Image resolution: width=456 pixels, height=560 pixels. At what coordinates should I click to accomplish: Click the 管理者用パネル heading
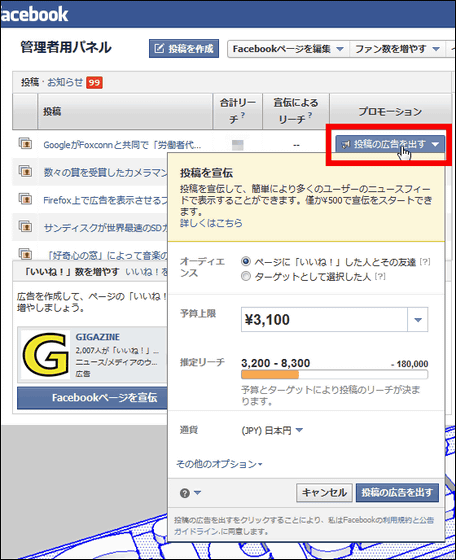(x=66, y=48)
